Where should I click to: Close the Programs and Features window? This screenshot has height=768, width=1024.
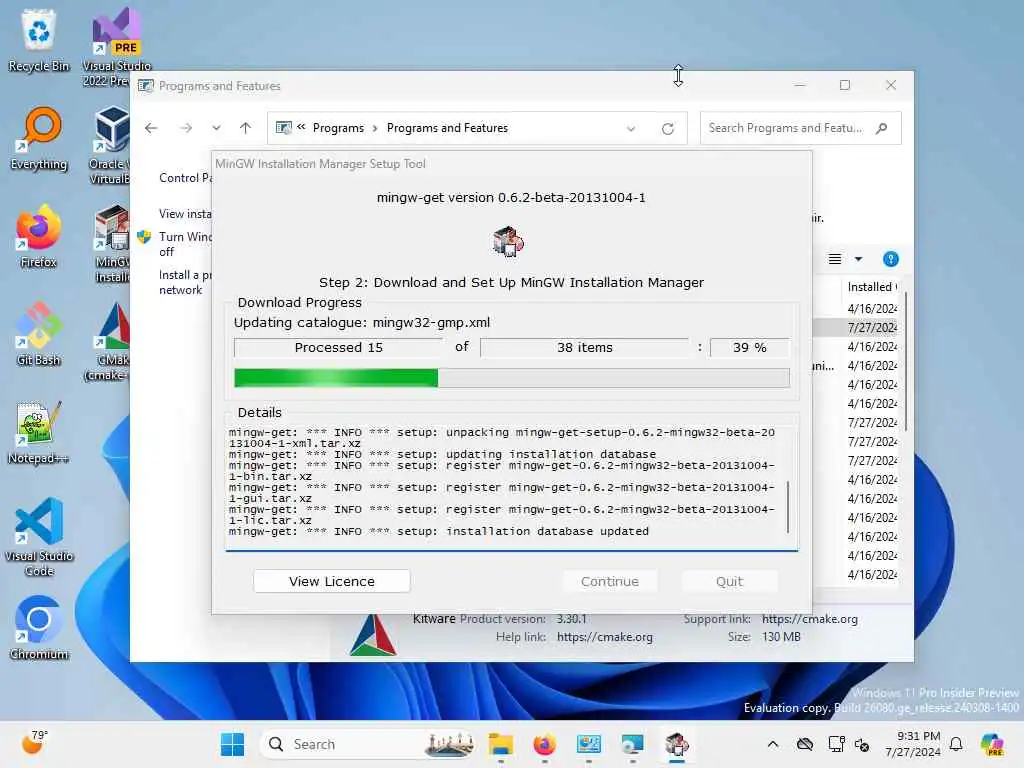point(891,86)
